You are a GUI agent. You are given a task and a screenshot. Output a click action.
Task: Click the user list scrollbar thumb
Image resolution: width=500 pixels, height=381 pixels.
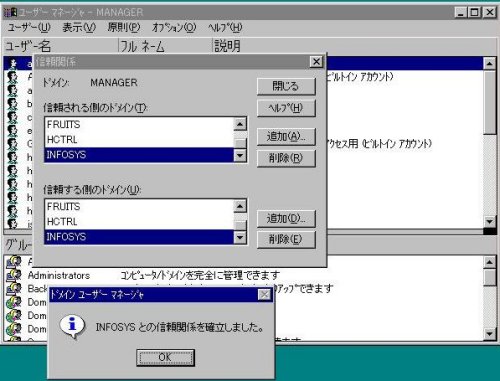(489, 102)
